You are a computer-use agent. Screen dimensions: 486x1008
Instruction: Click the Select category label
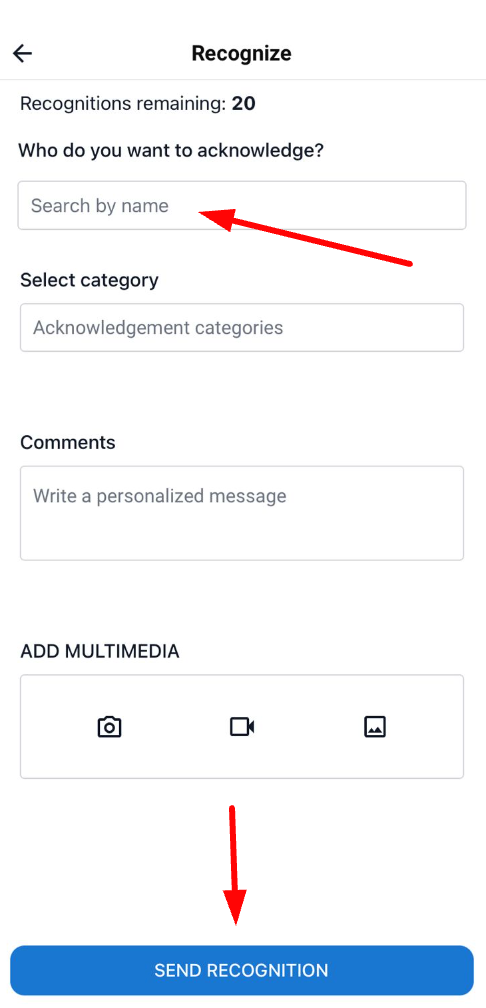coord(89,280)
